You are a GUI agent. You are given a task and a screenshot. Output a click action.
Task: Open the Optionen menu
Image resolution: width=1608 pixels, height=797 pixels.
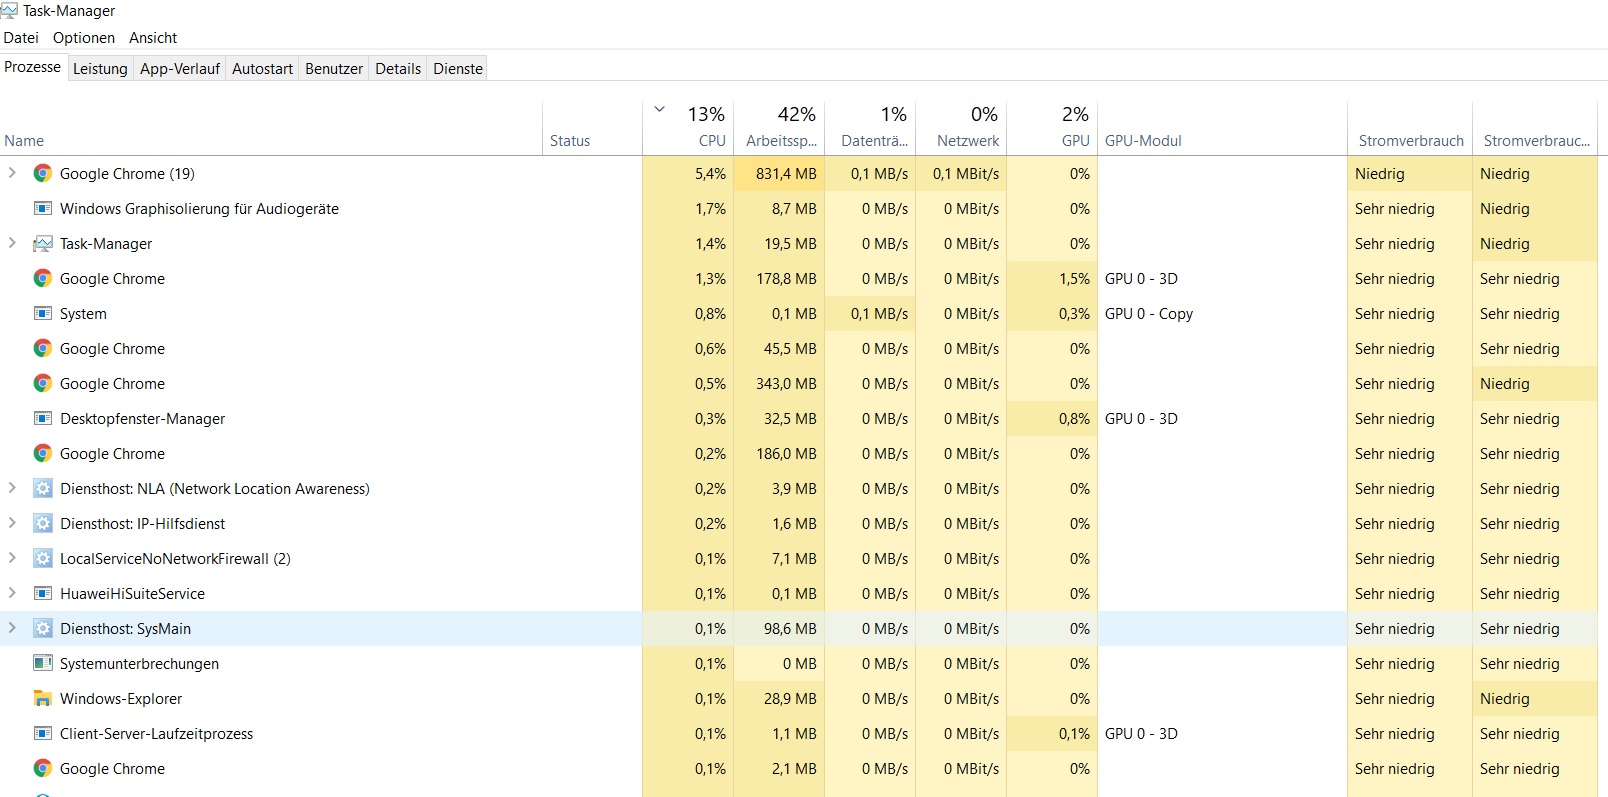tap(84, 38)
